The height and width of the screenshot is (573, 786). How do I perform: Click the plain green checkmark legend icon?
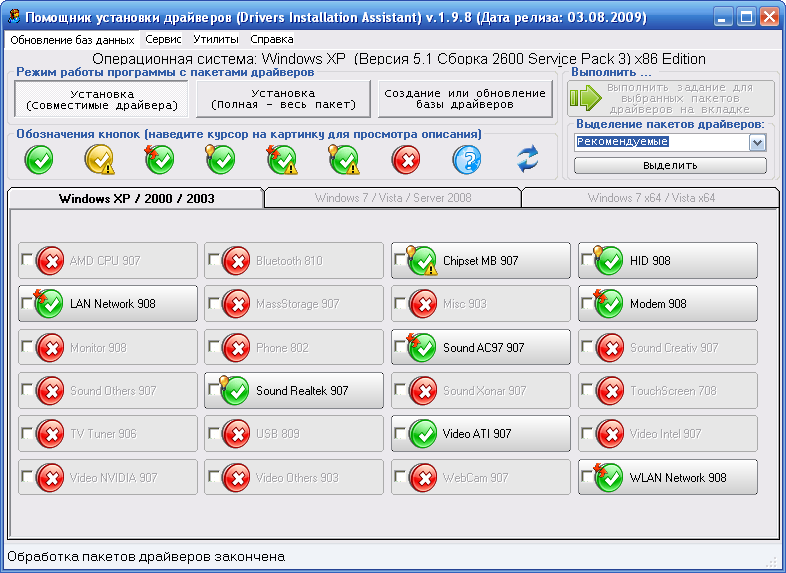tap(39, 160)
